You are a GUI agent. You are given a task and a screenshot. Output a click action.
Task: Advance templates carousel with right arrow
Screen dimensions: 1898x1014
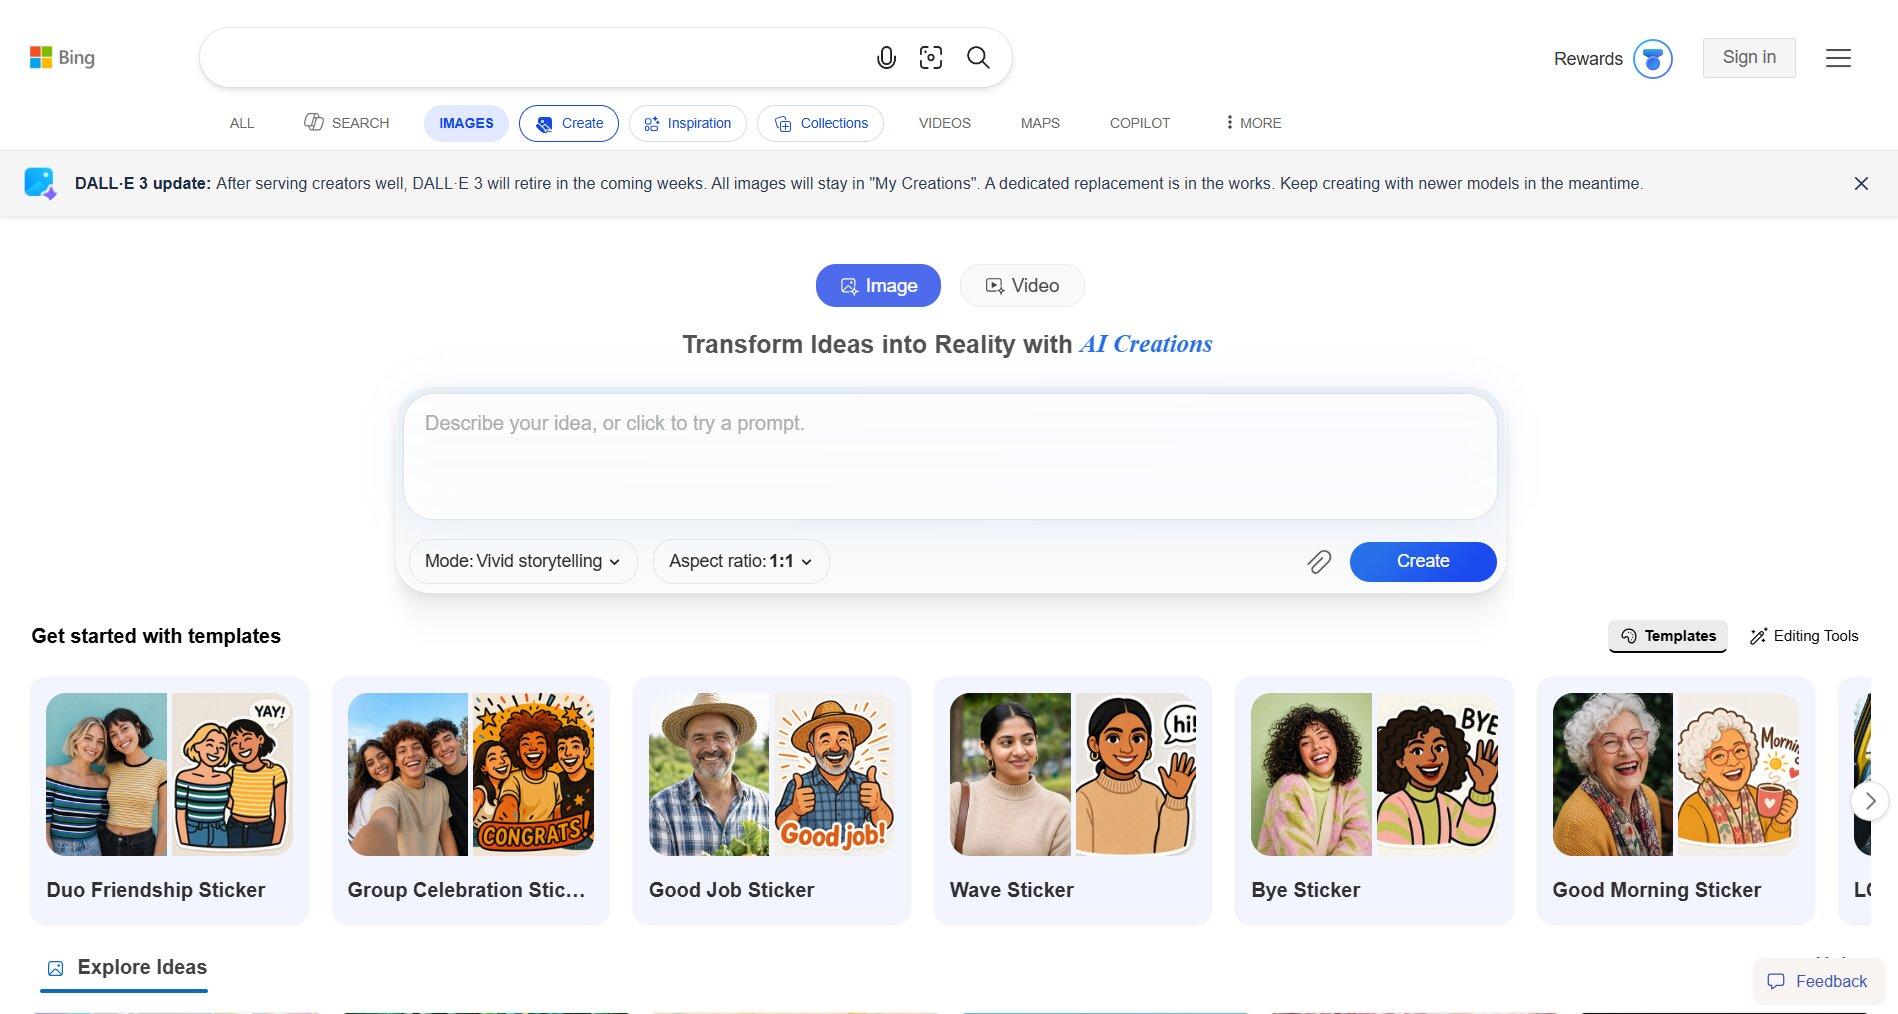[x=1870, y=801]
